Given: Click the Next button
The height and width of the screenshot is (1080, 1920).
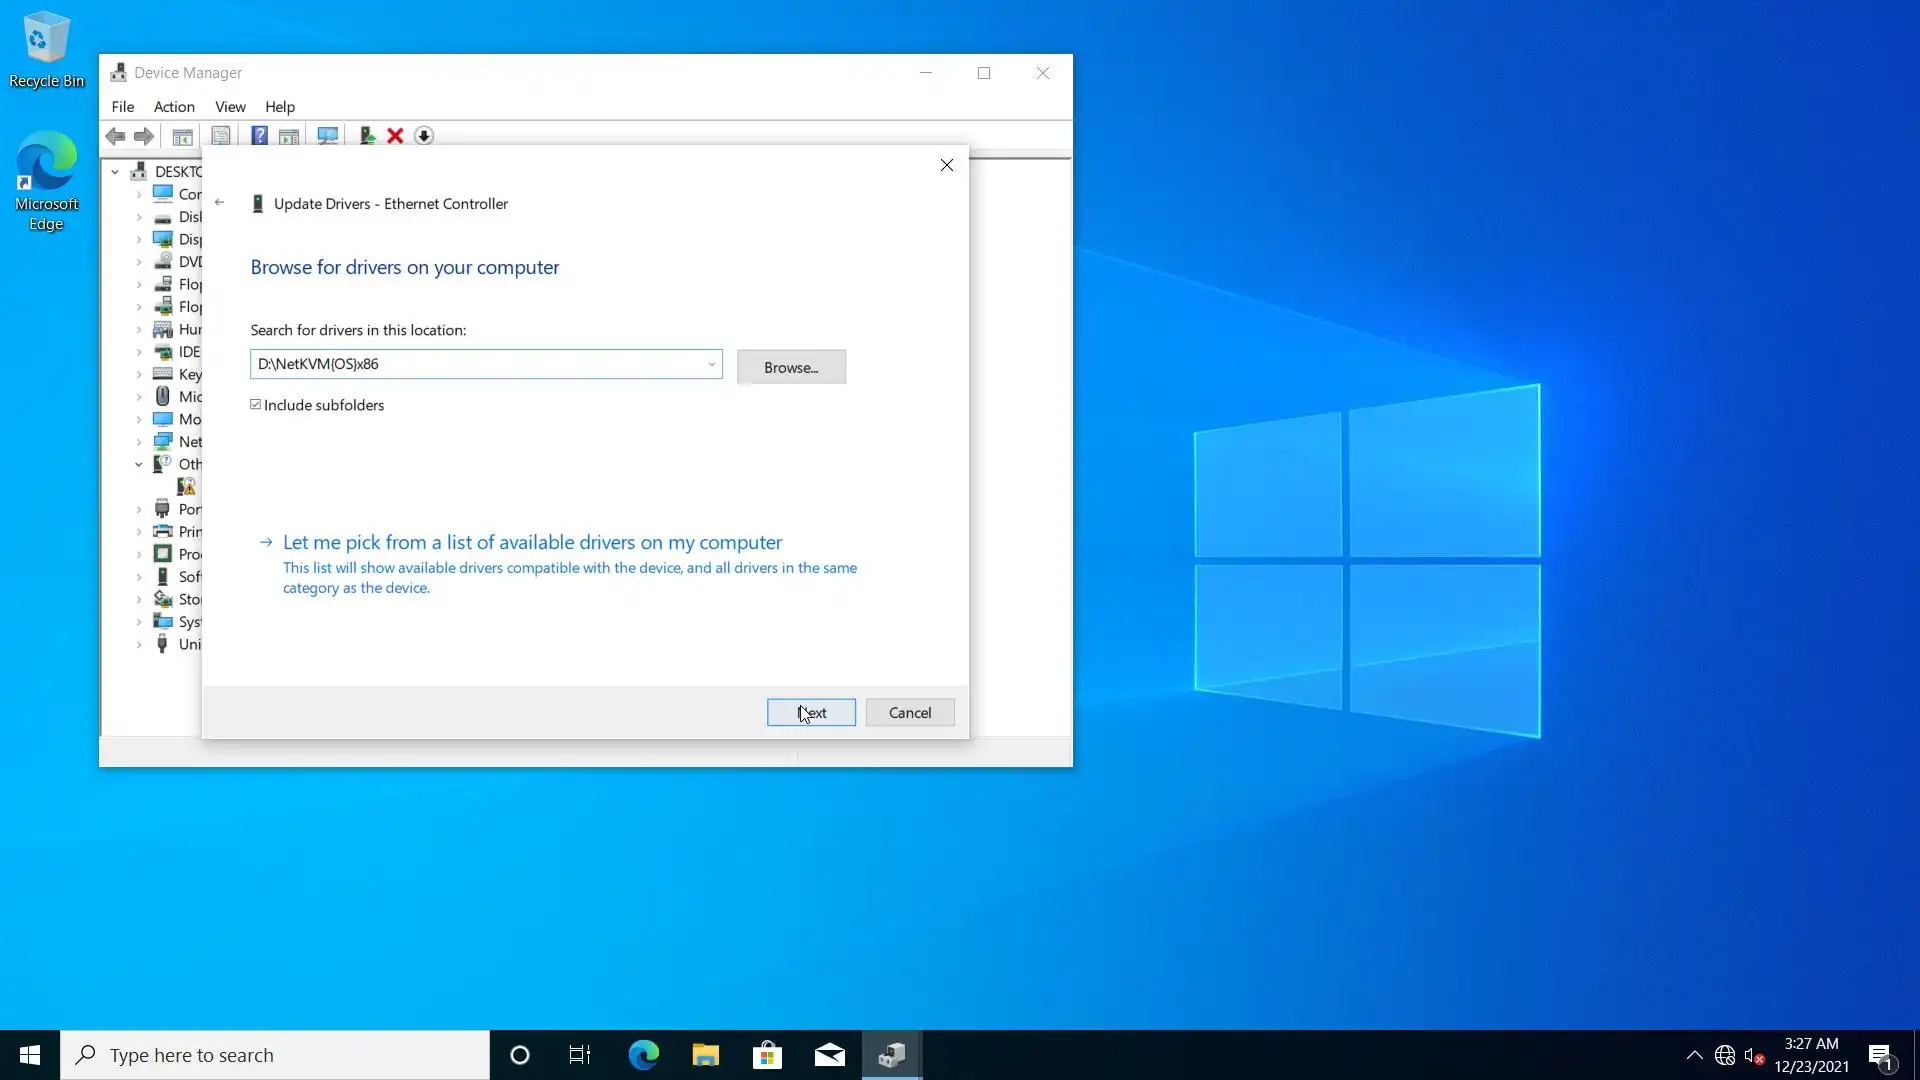Looking at the screenshot, I should click(811, 713).
